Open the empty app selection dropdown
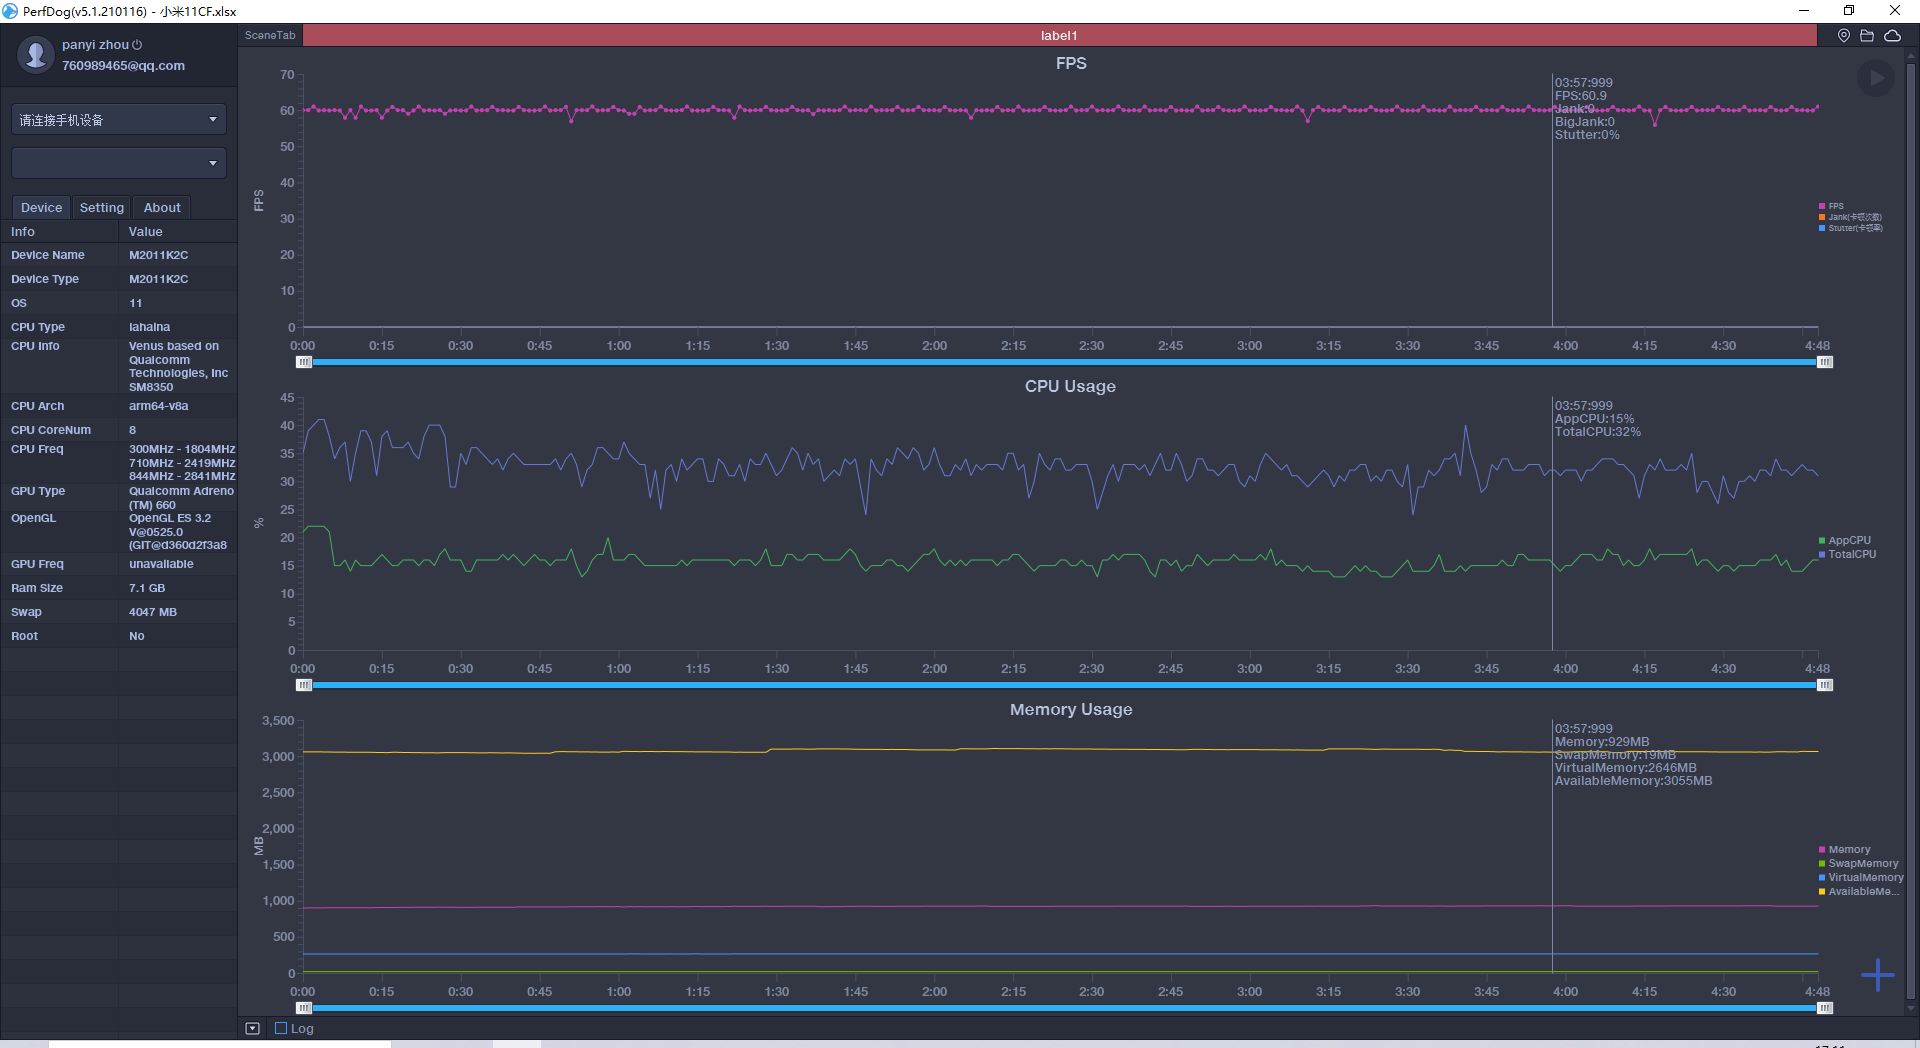Screen dimensions: 1920x1048 point(119,163)
